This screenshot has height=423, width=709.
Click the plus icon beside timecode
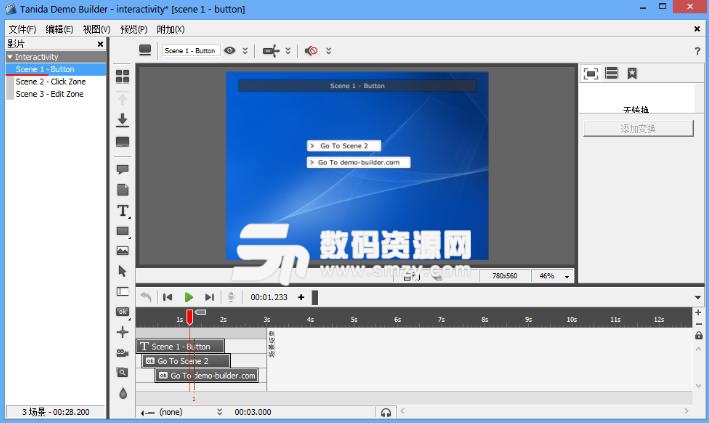click(301, 297)
